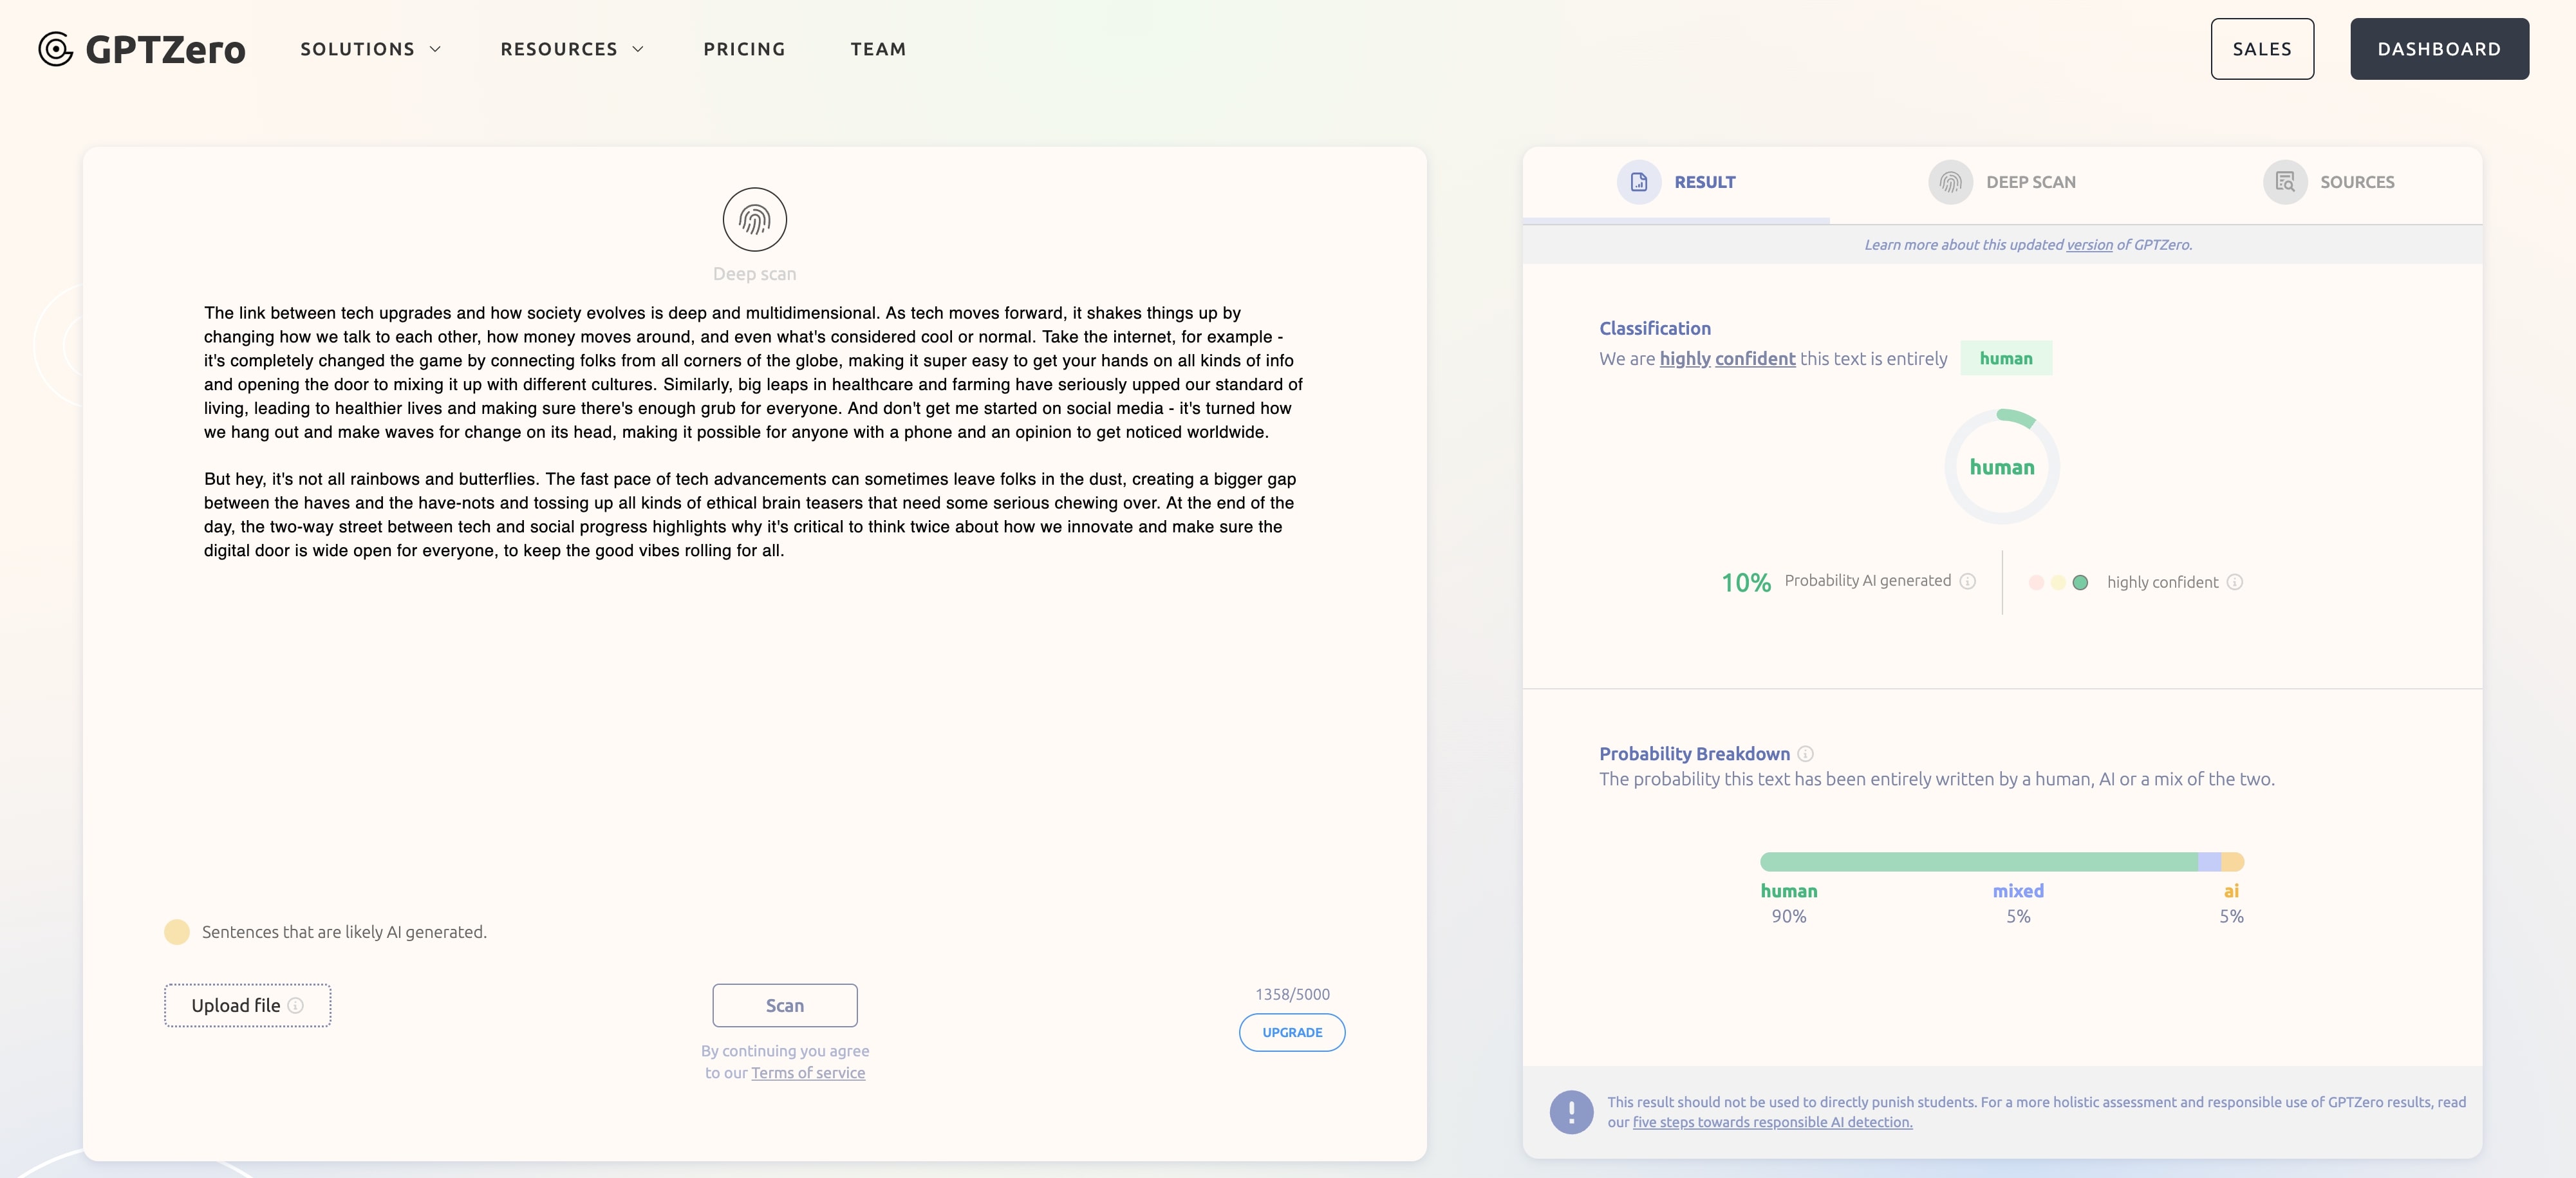Viewport: 2576px width, 1178px height.
Task: Click the exclamation warning icon at bottom
Action: click(1571, 1111)
